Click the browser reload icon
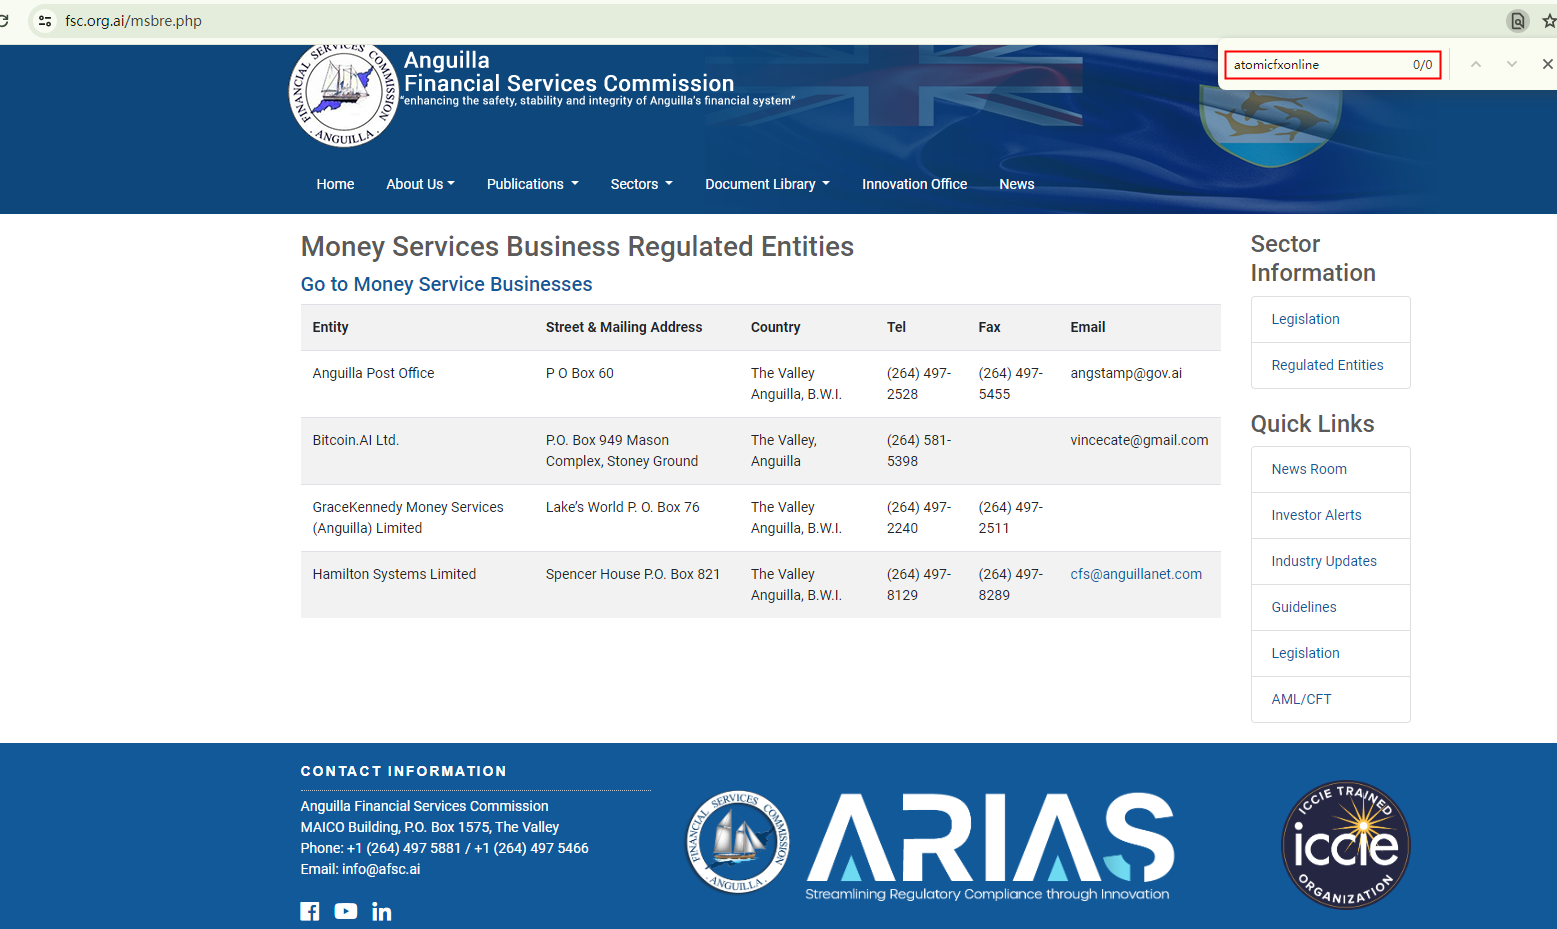The image size is (1557, 929). pyautogui.click(x=4, y=20)
